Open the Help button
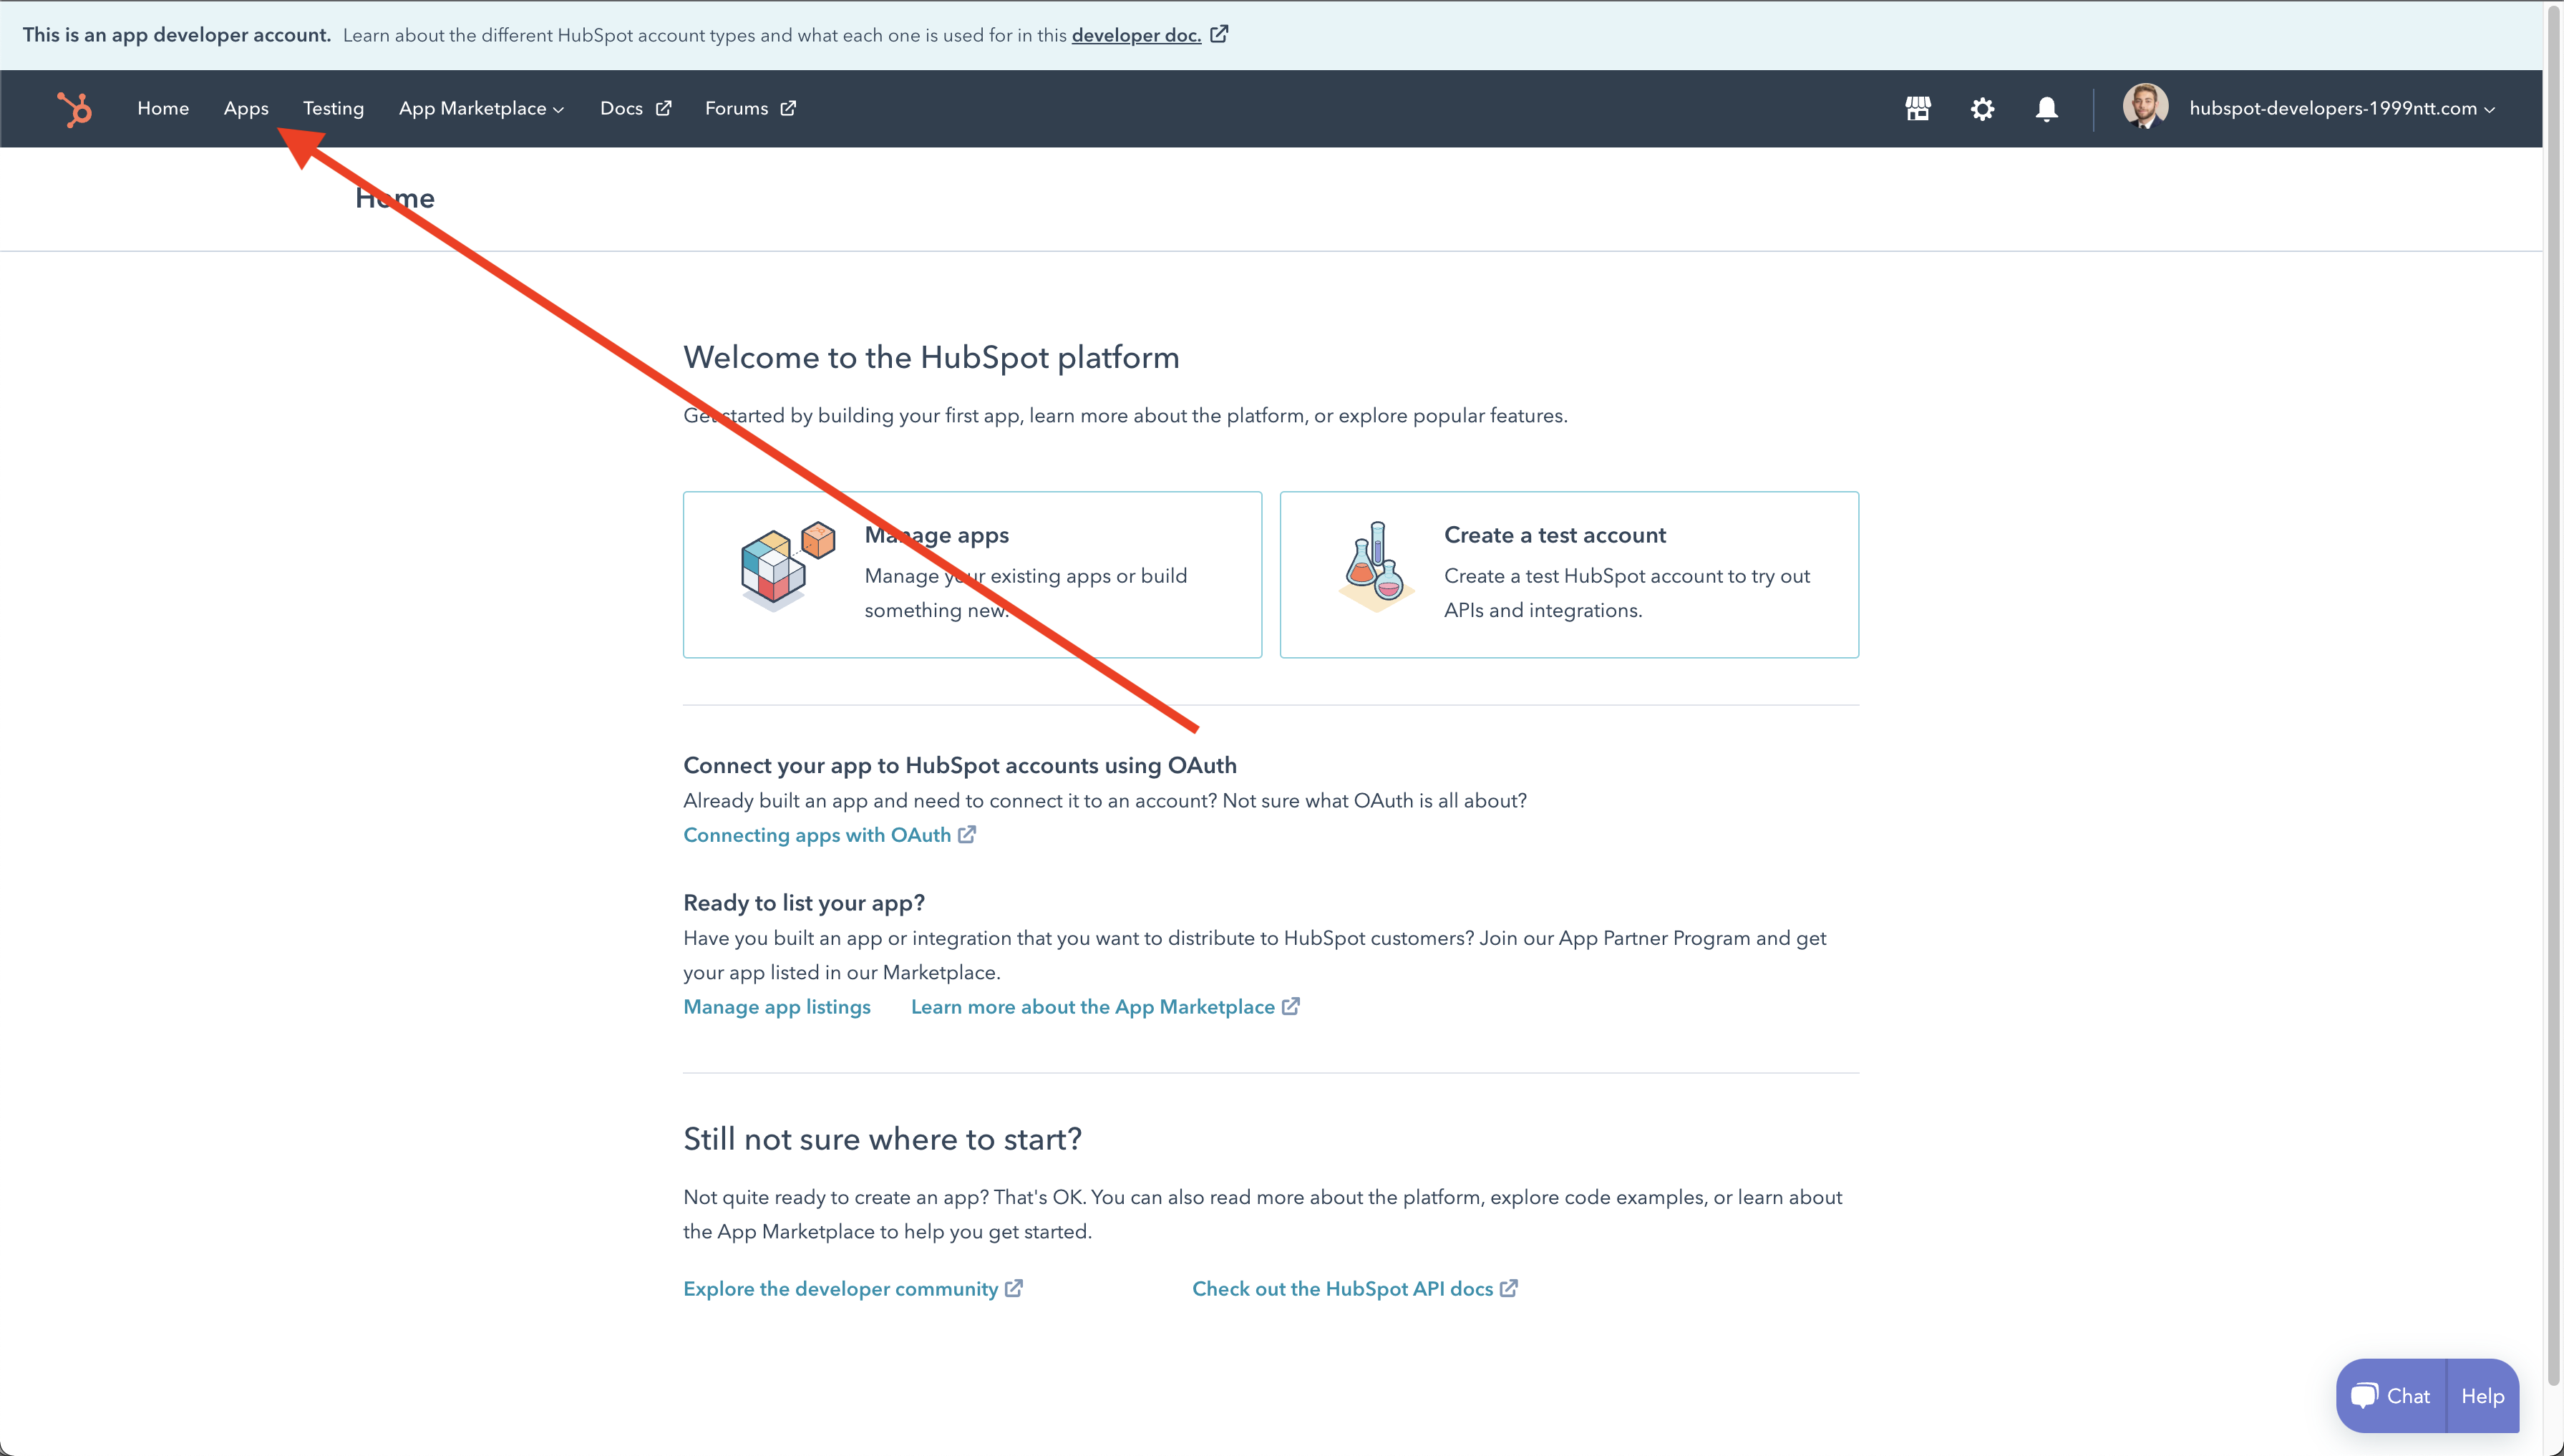The height and width of the screenshot is (1456, 2564). coord(2482,1395)
